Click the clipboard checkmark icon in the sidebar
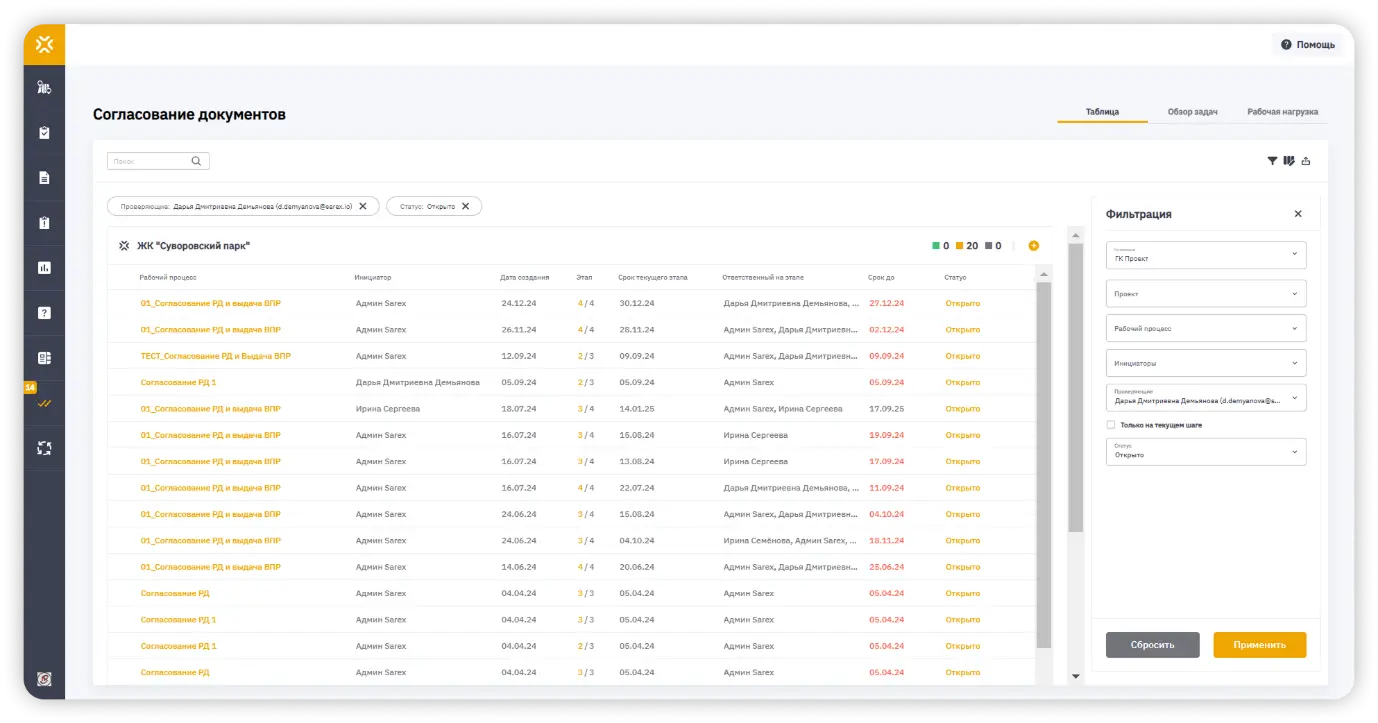 (x=44, y=133)
